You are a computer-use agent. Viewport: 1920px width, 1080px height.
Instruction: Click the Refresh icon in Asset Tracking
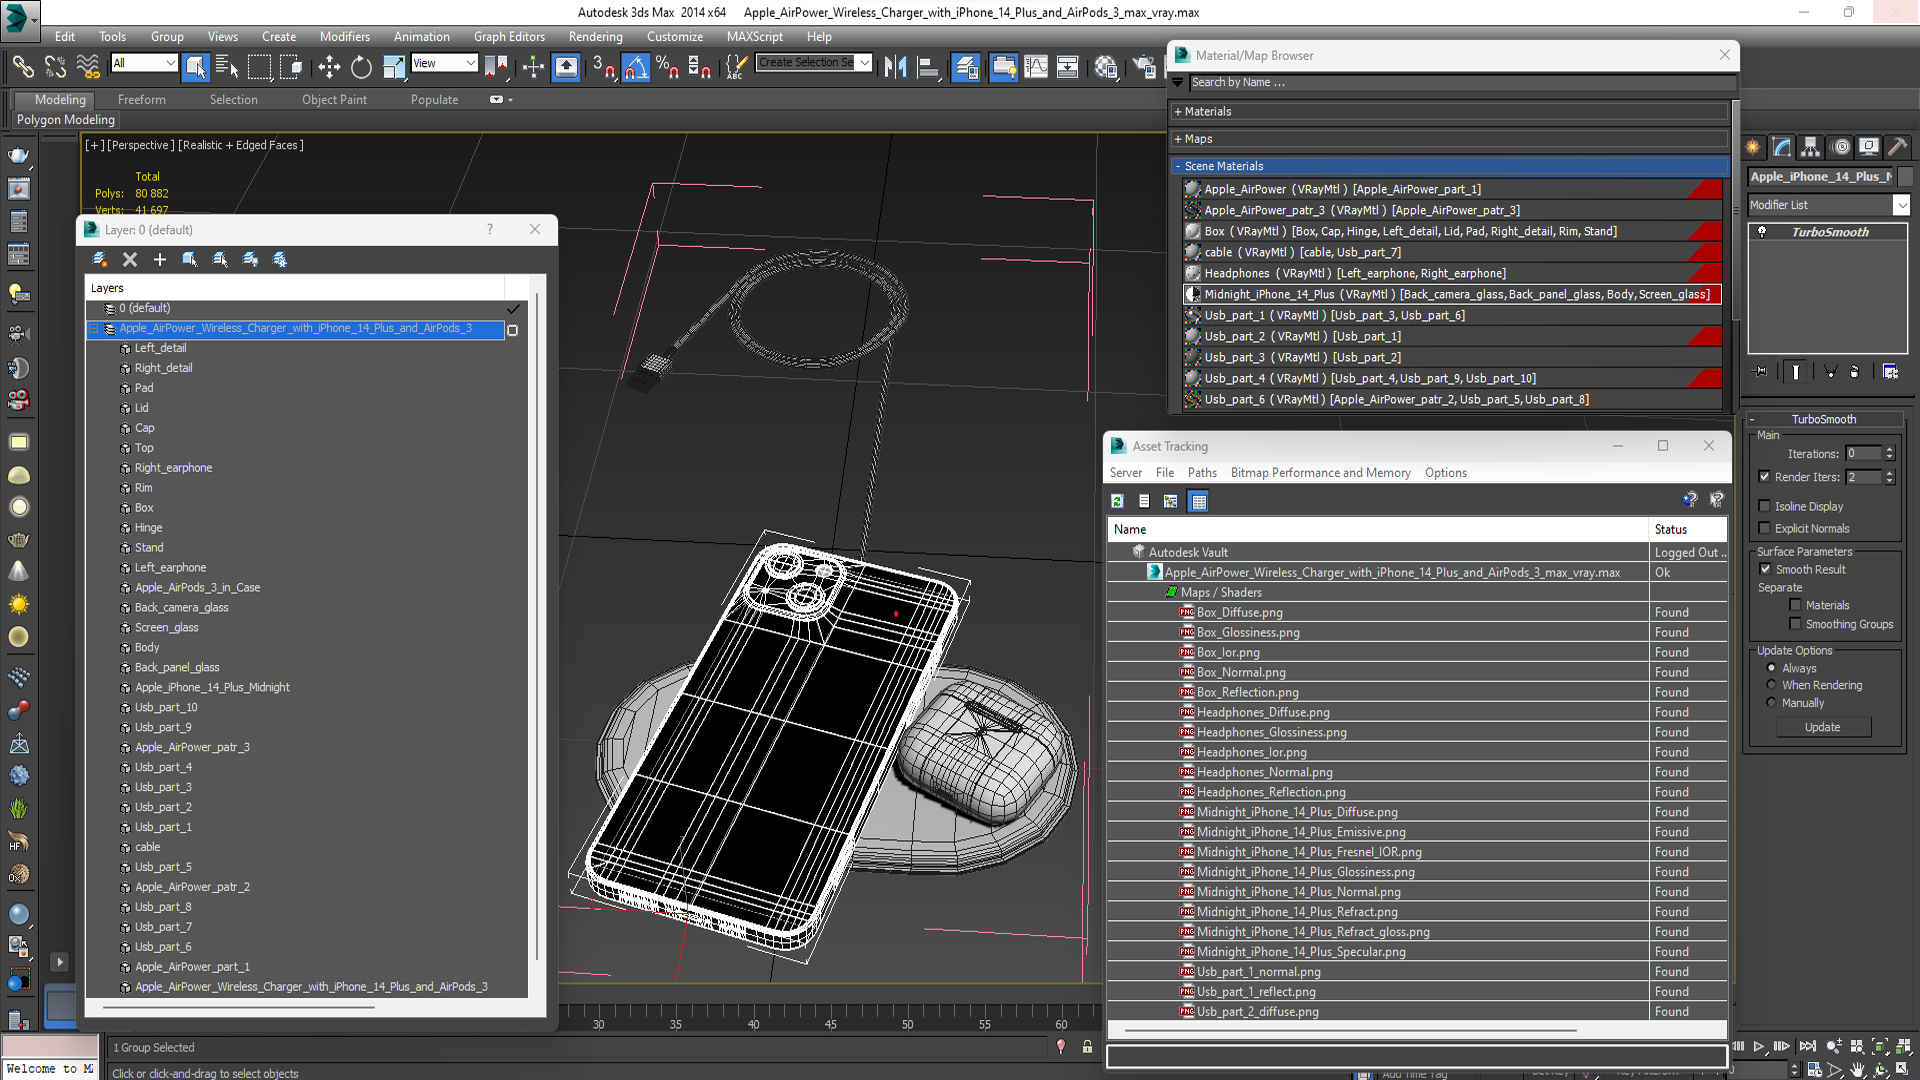pyautogui.click(x=1117, y=501)
